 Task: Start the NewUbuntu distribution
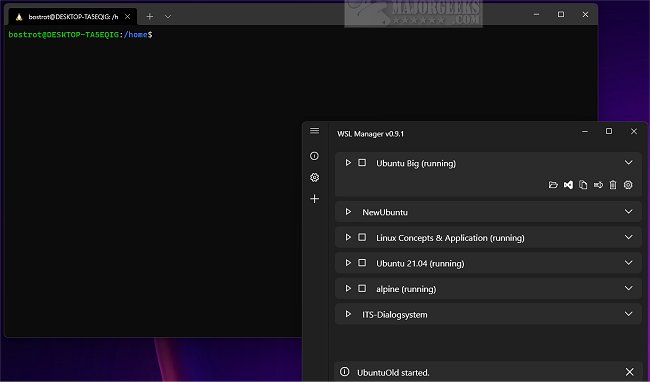point(348,212)
